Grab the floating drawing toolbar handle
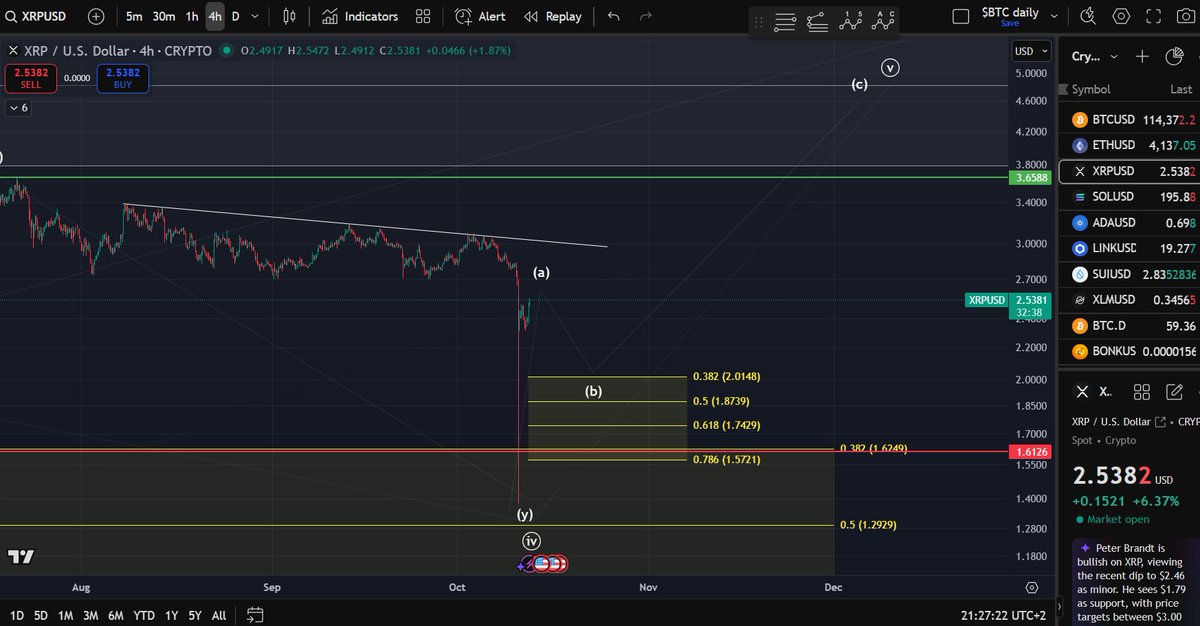1200x626 pixels. (x=758, y=21)
